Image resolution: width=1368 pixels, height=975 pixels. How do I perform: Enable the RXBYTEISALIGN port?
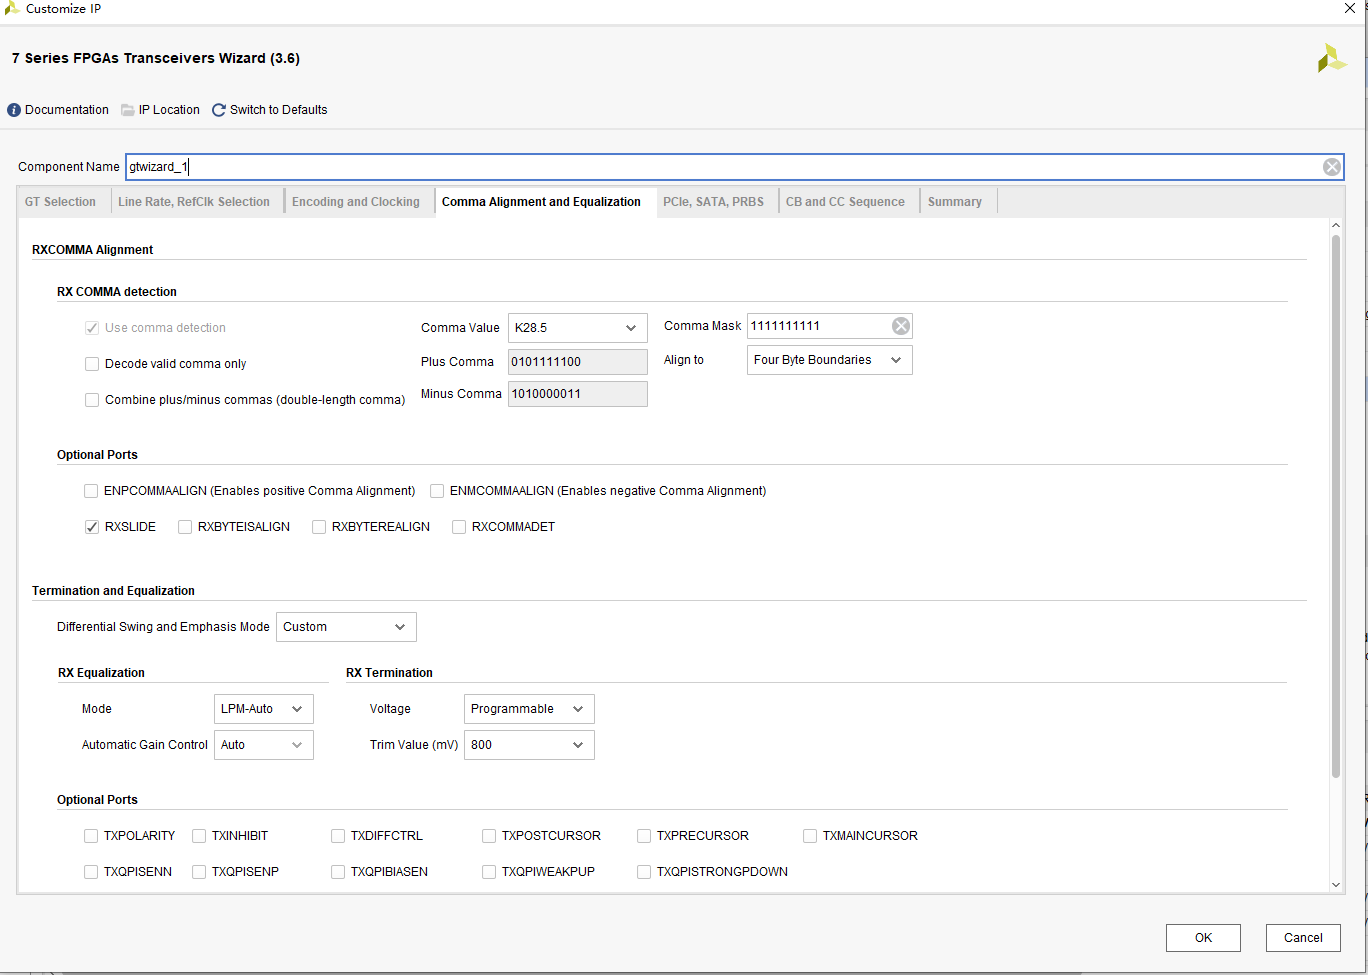[x=185, y=527]
